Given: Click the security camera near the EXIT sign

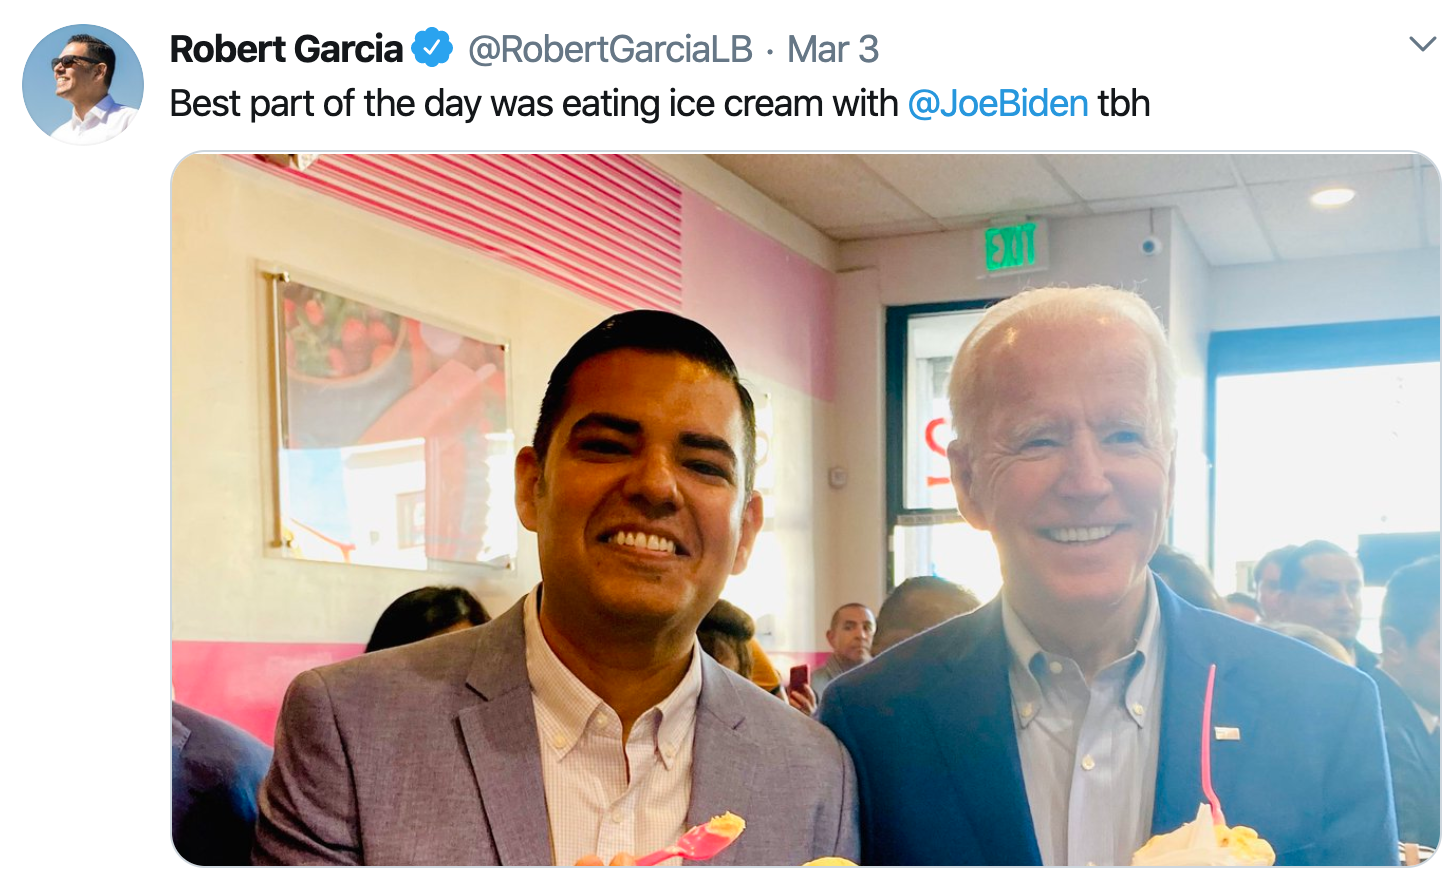Looking at the screenshot, I should (x=1151, y=244).
